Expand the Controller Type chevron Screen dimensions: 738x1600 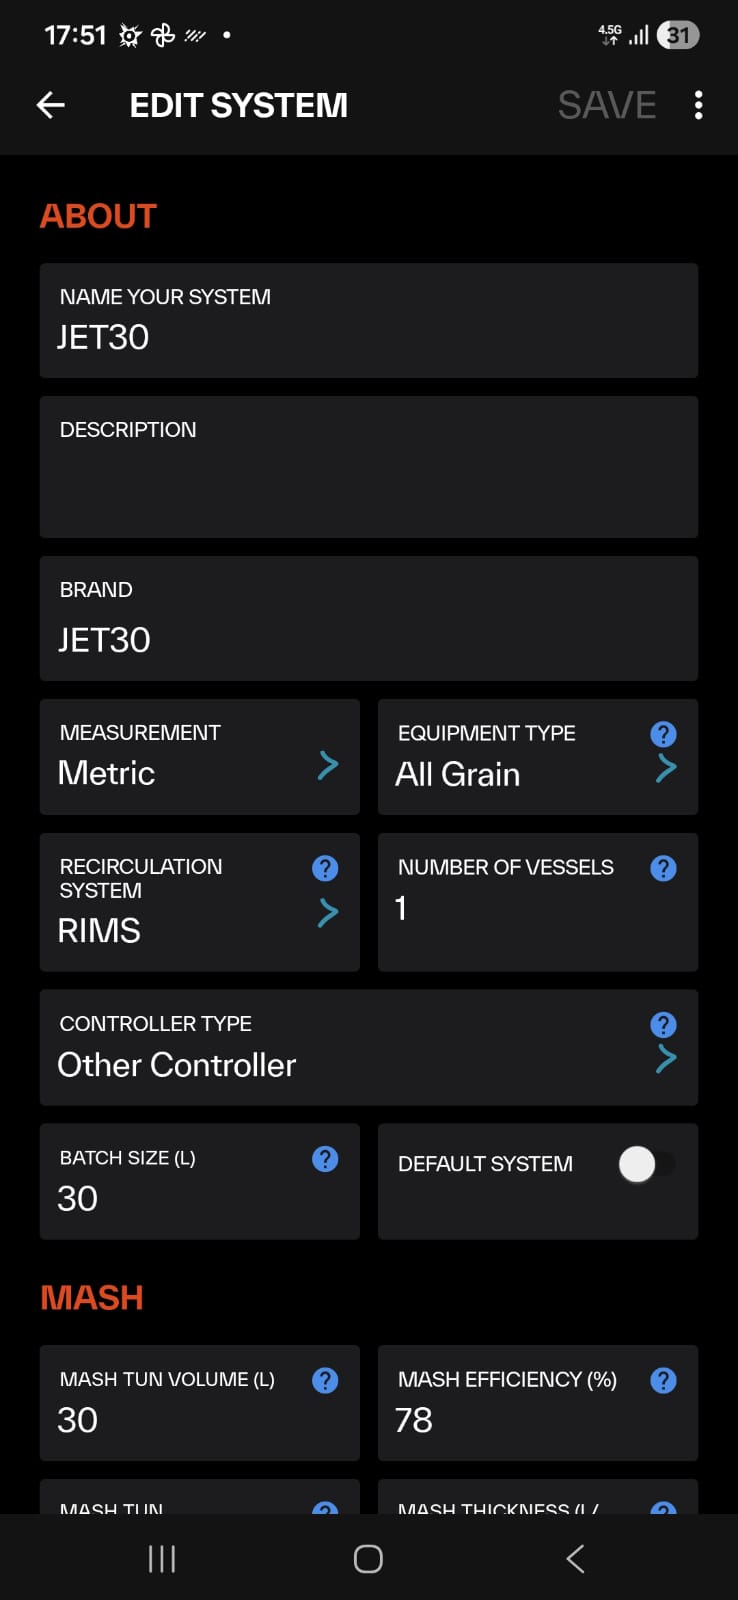(x=666, y=1059)
